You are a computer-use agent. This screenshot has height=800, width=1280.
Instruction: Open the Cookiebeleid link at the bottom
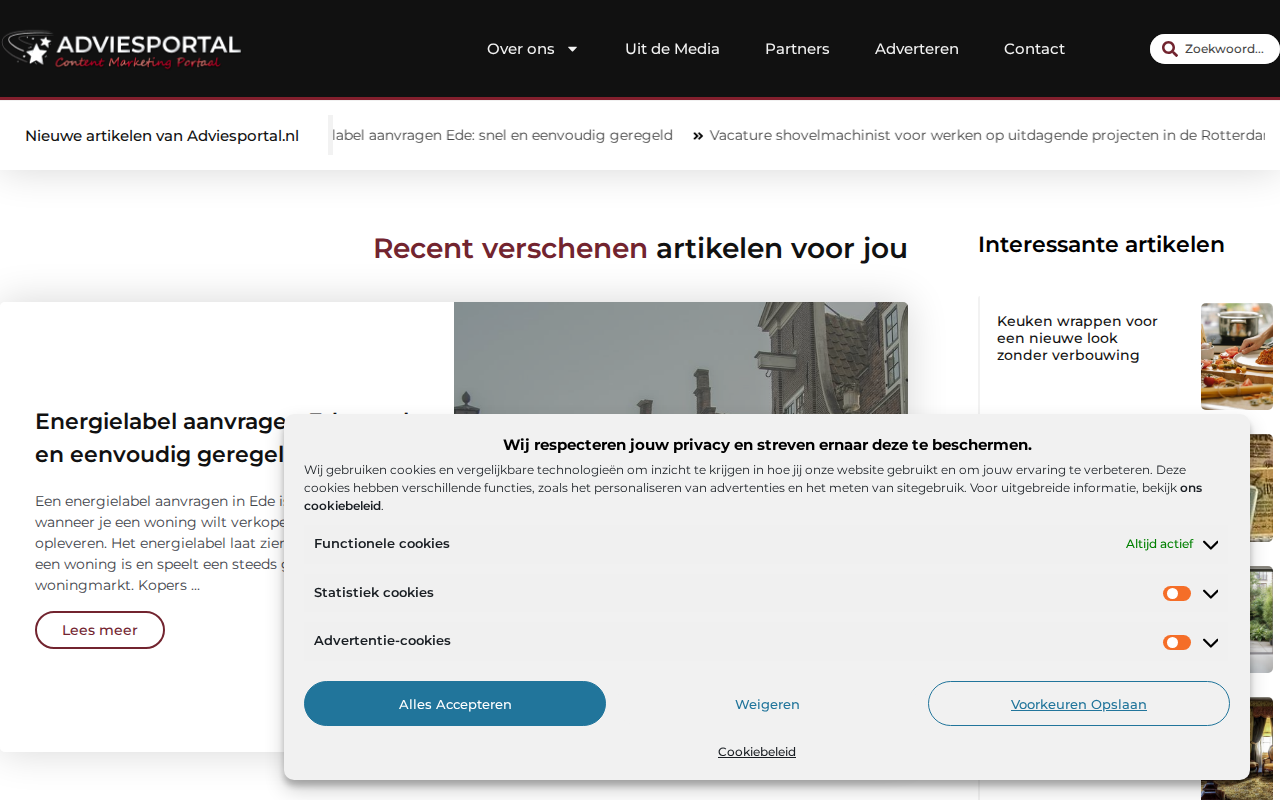pyautogui.click(x=757, y=752)
